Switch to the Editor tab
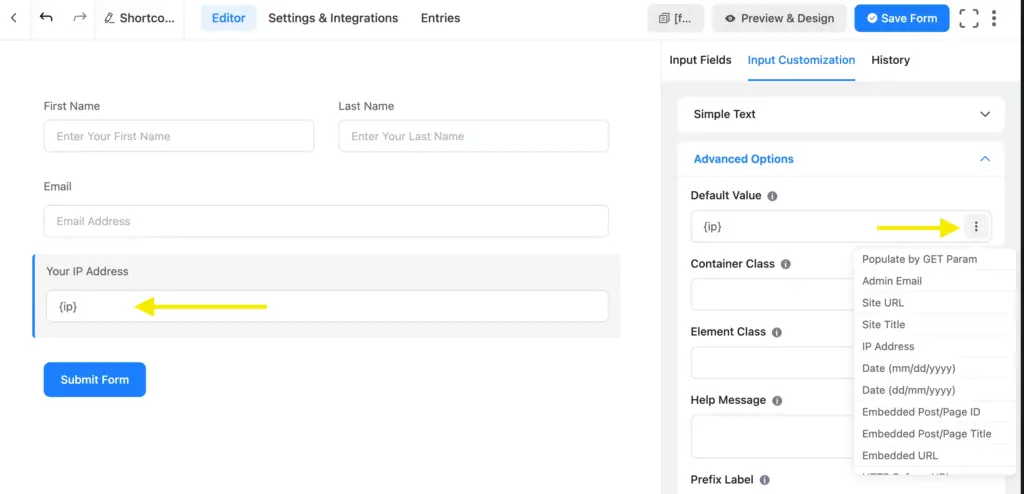Image resolution: width=1024 pixels, height=494 pixels. tap(229, 18)
